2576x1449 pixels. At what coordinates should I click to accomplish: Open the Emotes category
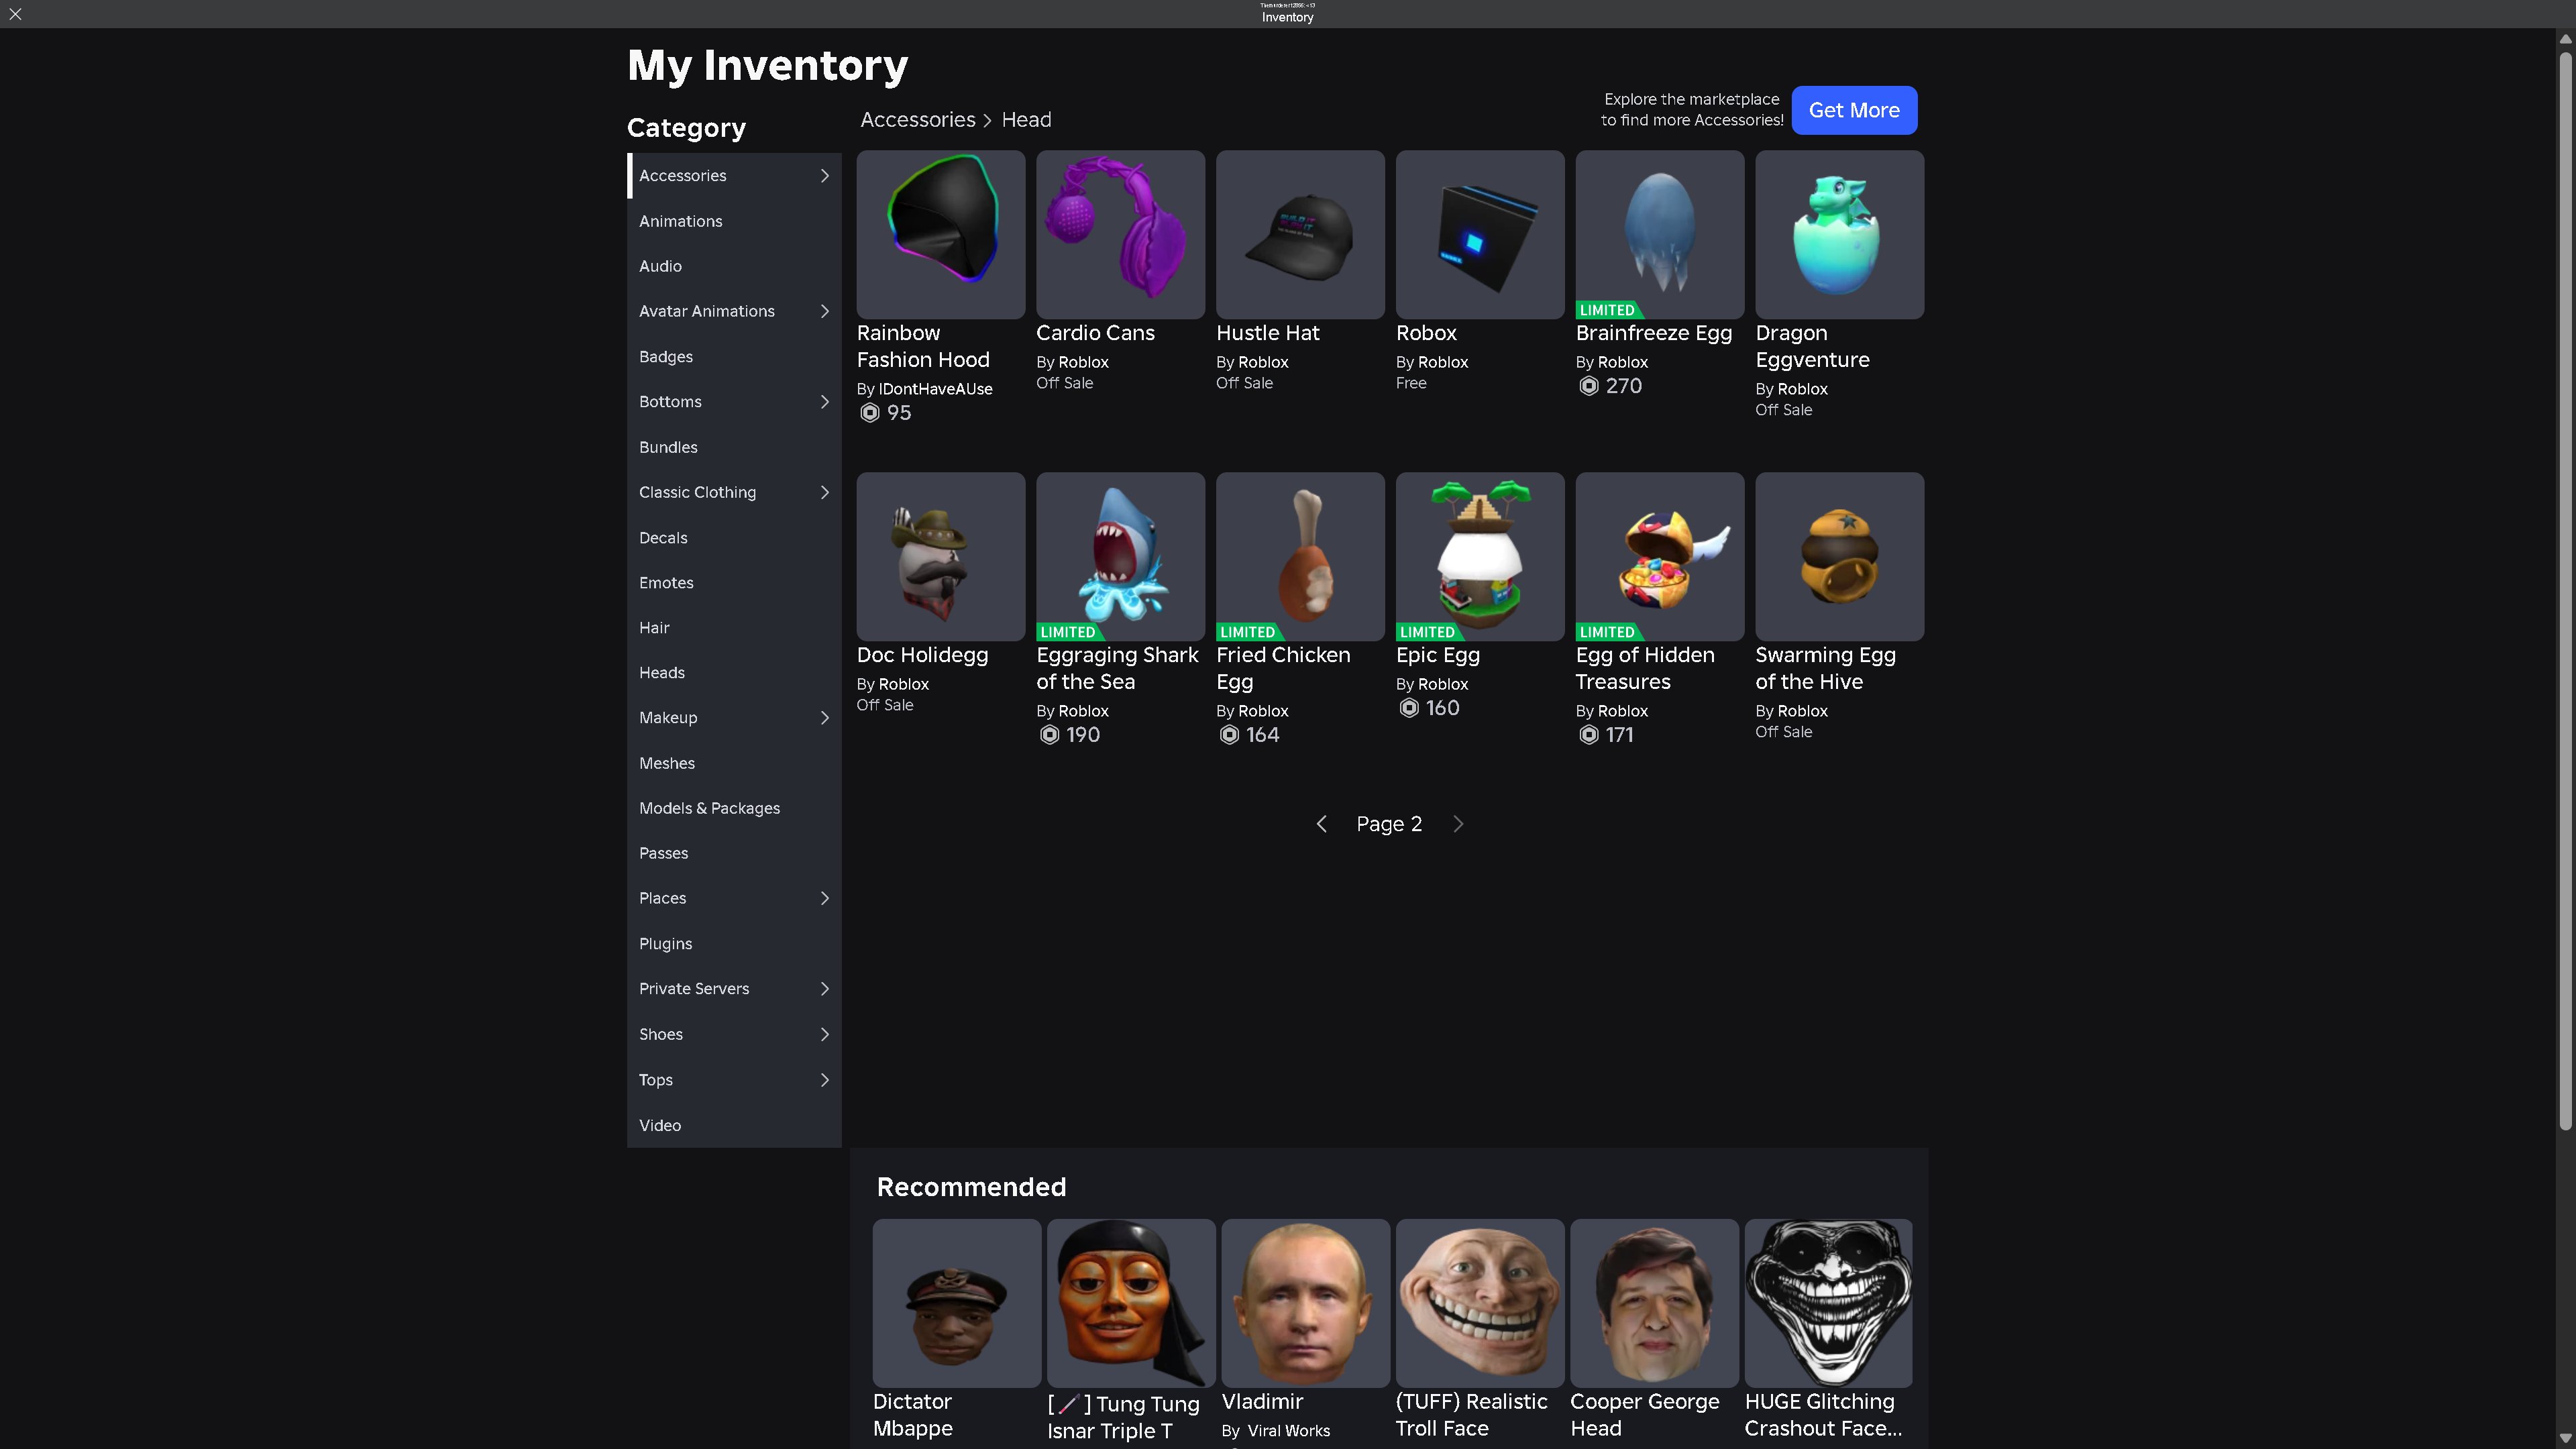(x=734, y=583)
